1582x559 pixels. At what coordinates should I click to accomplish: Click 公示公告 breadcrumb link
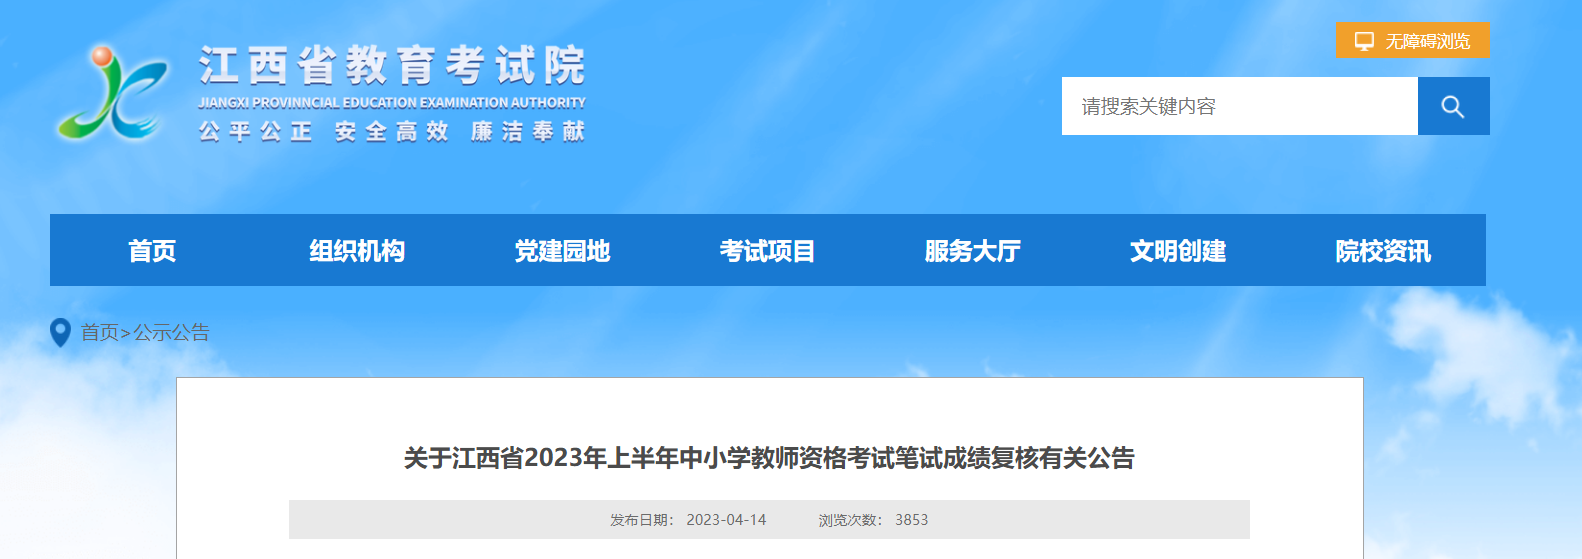pyautogui.click(x=172, y=333)
